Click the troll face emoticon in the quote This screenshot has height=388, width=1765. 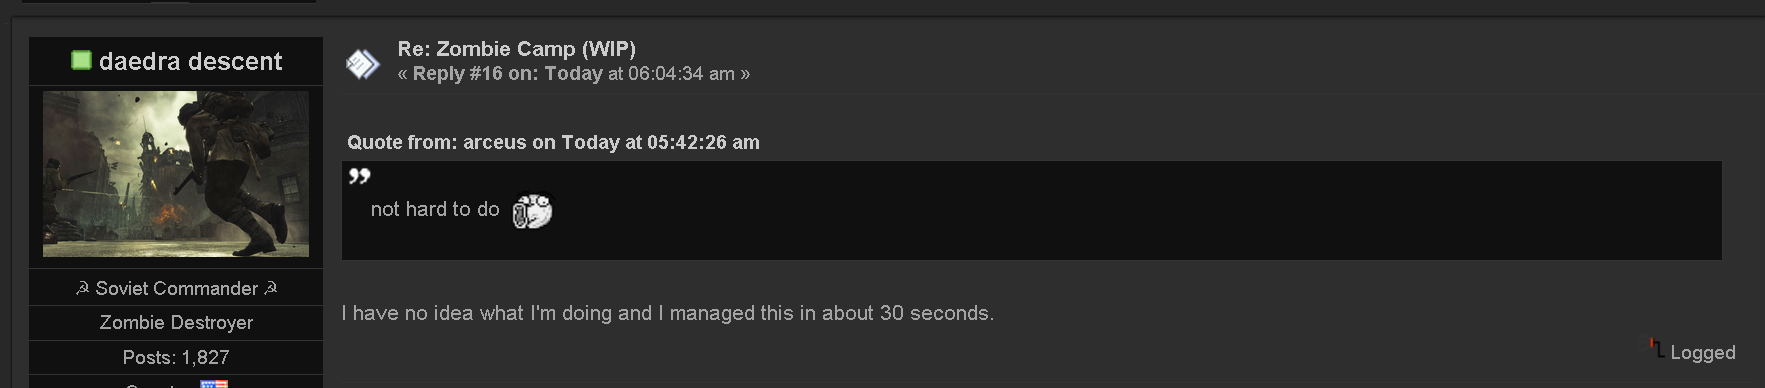coord(532,210)
